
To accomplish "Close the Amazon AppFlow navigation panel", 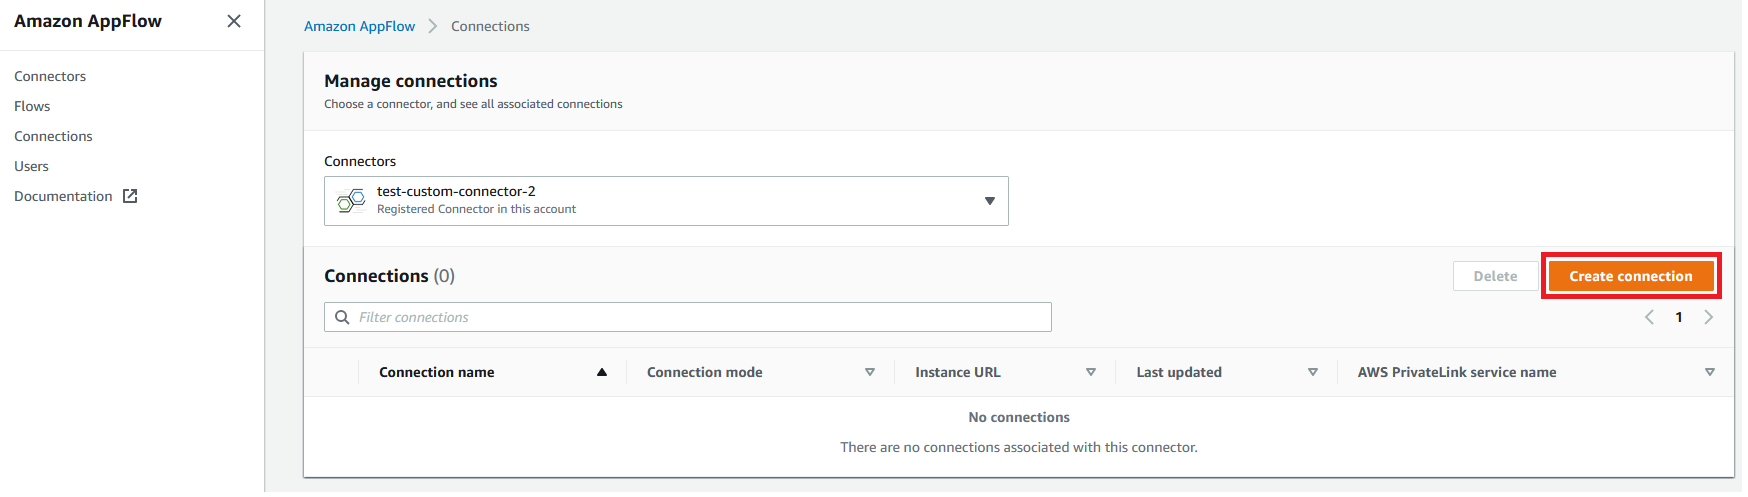I will point(234,21).
